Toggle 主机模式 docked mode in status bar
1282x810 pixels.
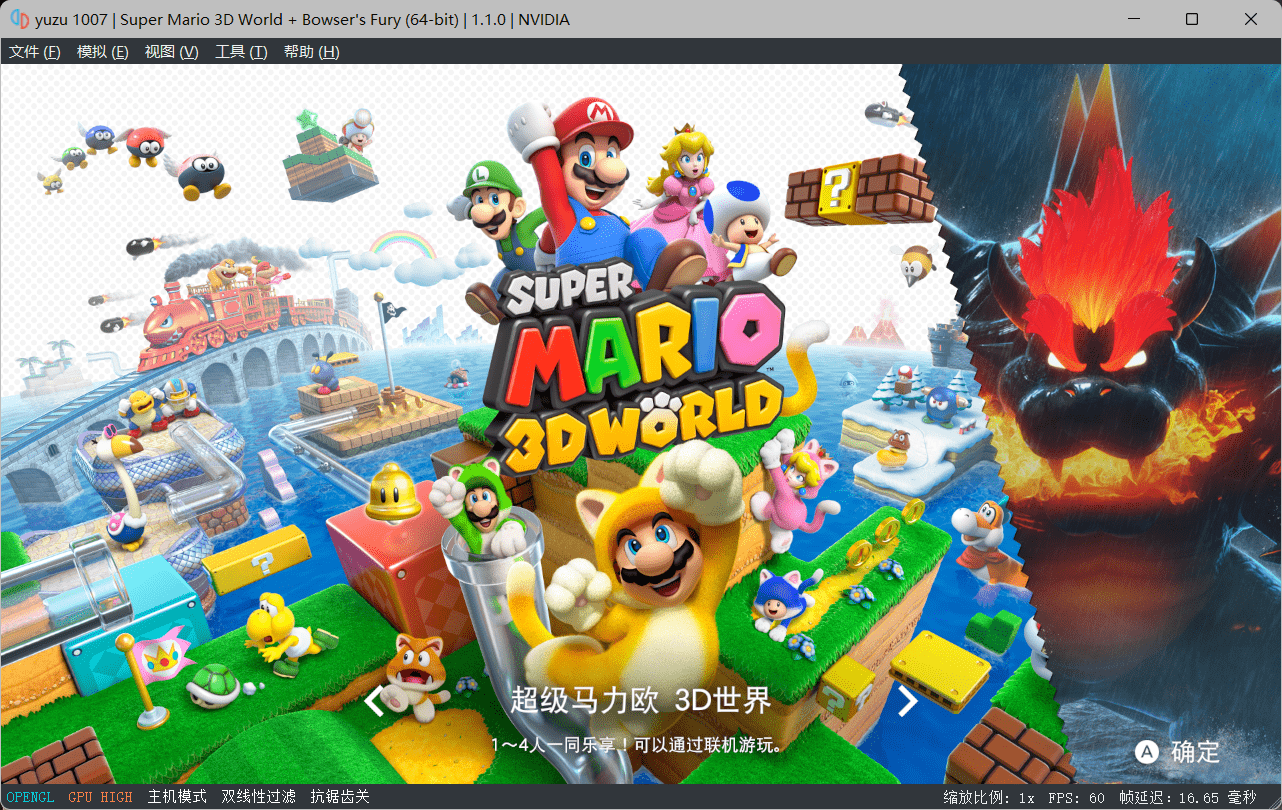pyautogui.click(x=177, y=797)
